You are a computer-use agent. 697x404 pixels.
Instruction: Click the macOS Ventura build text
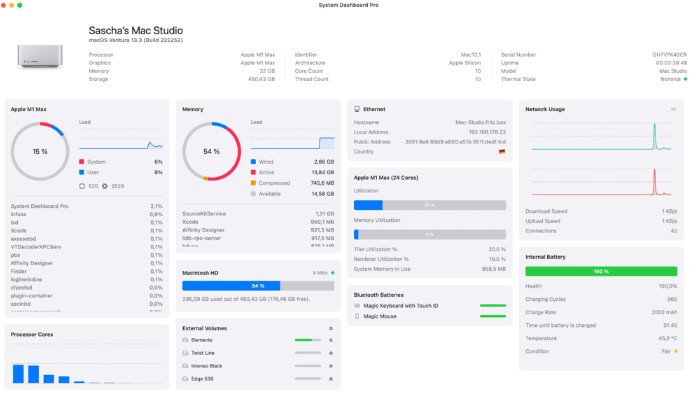pyautogui.click(x=136, y=40)
